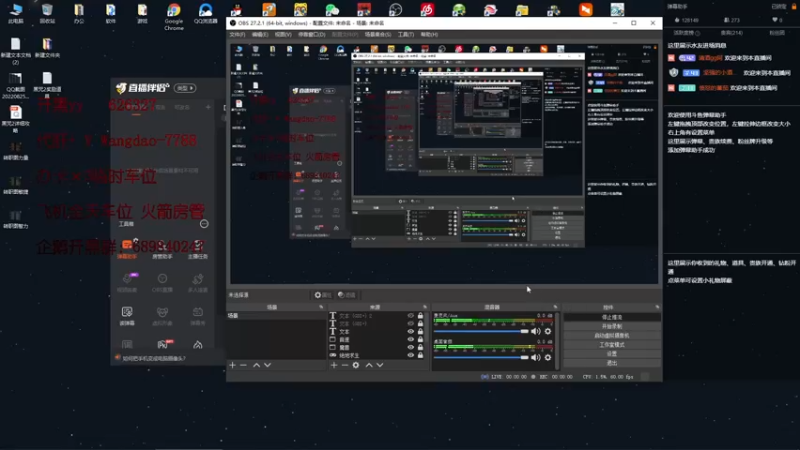Remove selected source with minus button
This screenshot has height=450, width=800.
[344, 365]
